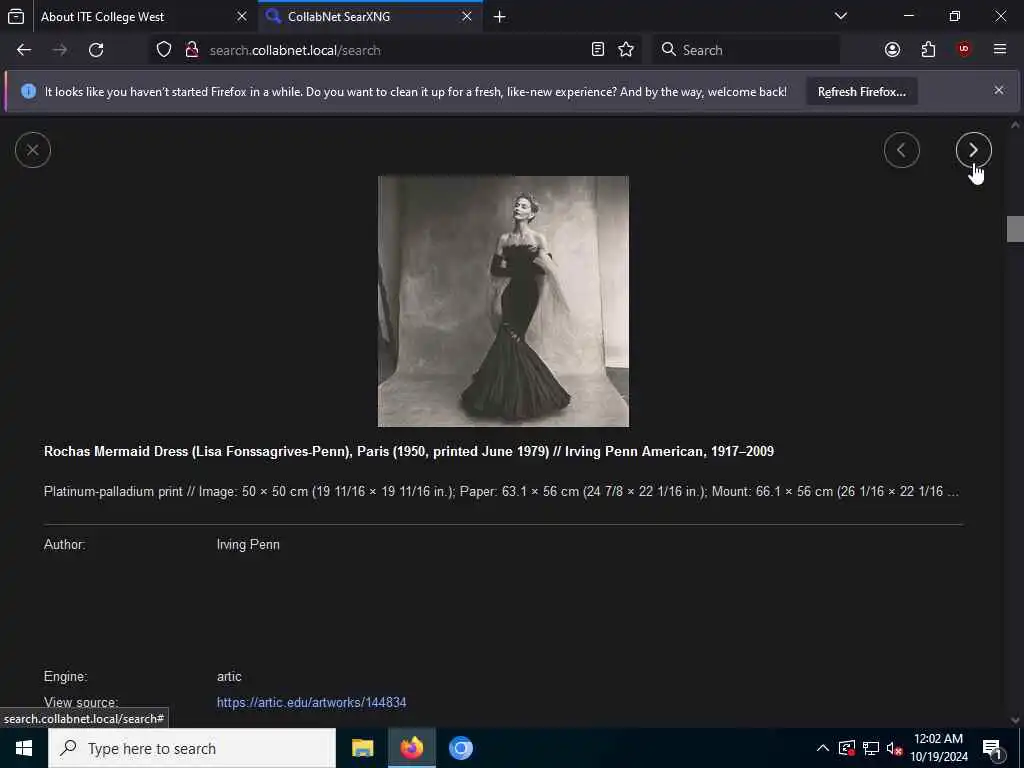Click the Rochas Mermaid Dress title text
Image resolution: width=1024 pixels, height=768 pixels.
click(409, 451)
